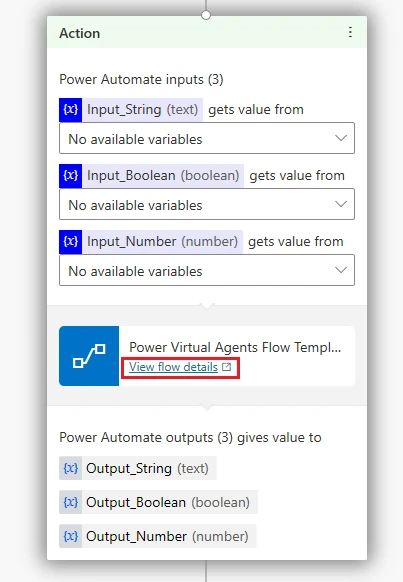Click the Input_Boolean variable icon

tap(71, 176)
